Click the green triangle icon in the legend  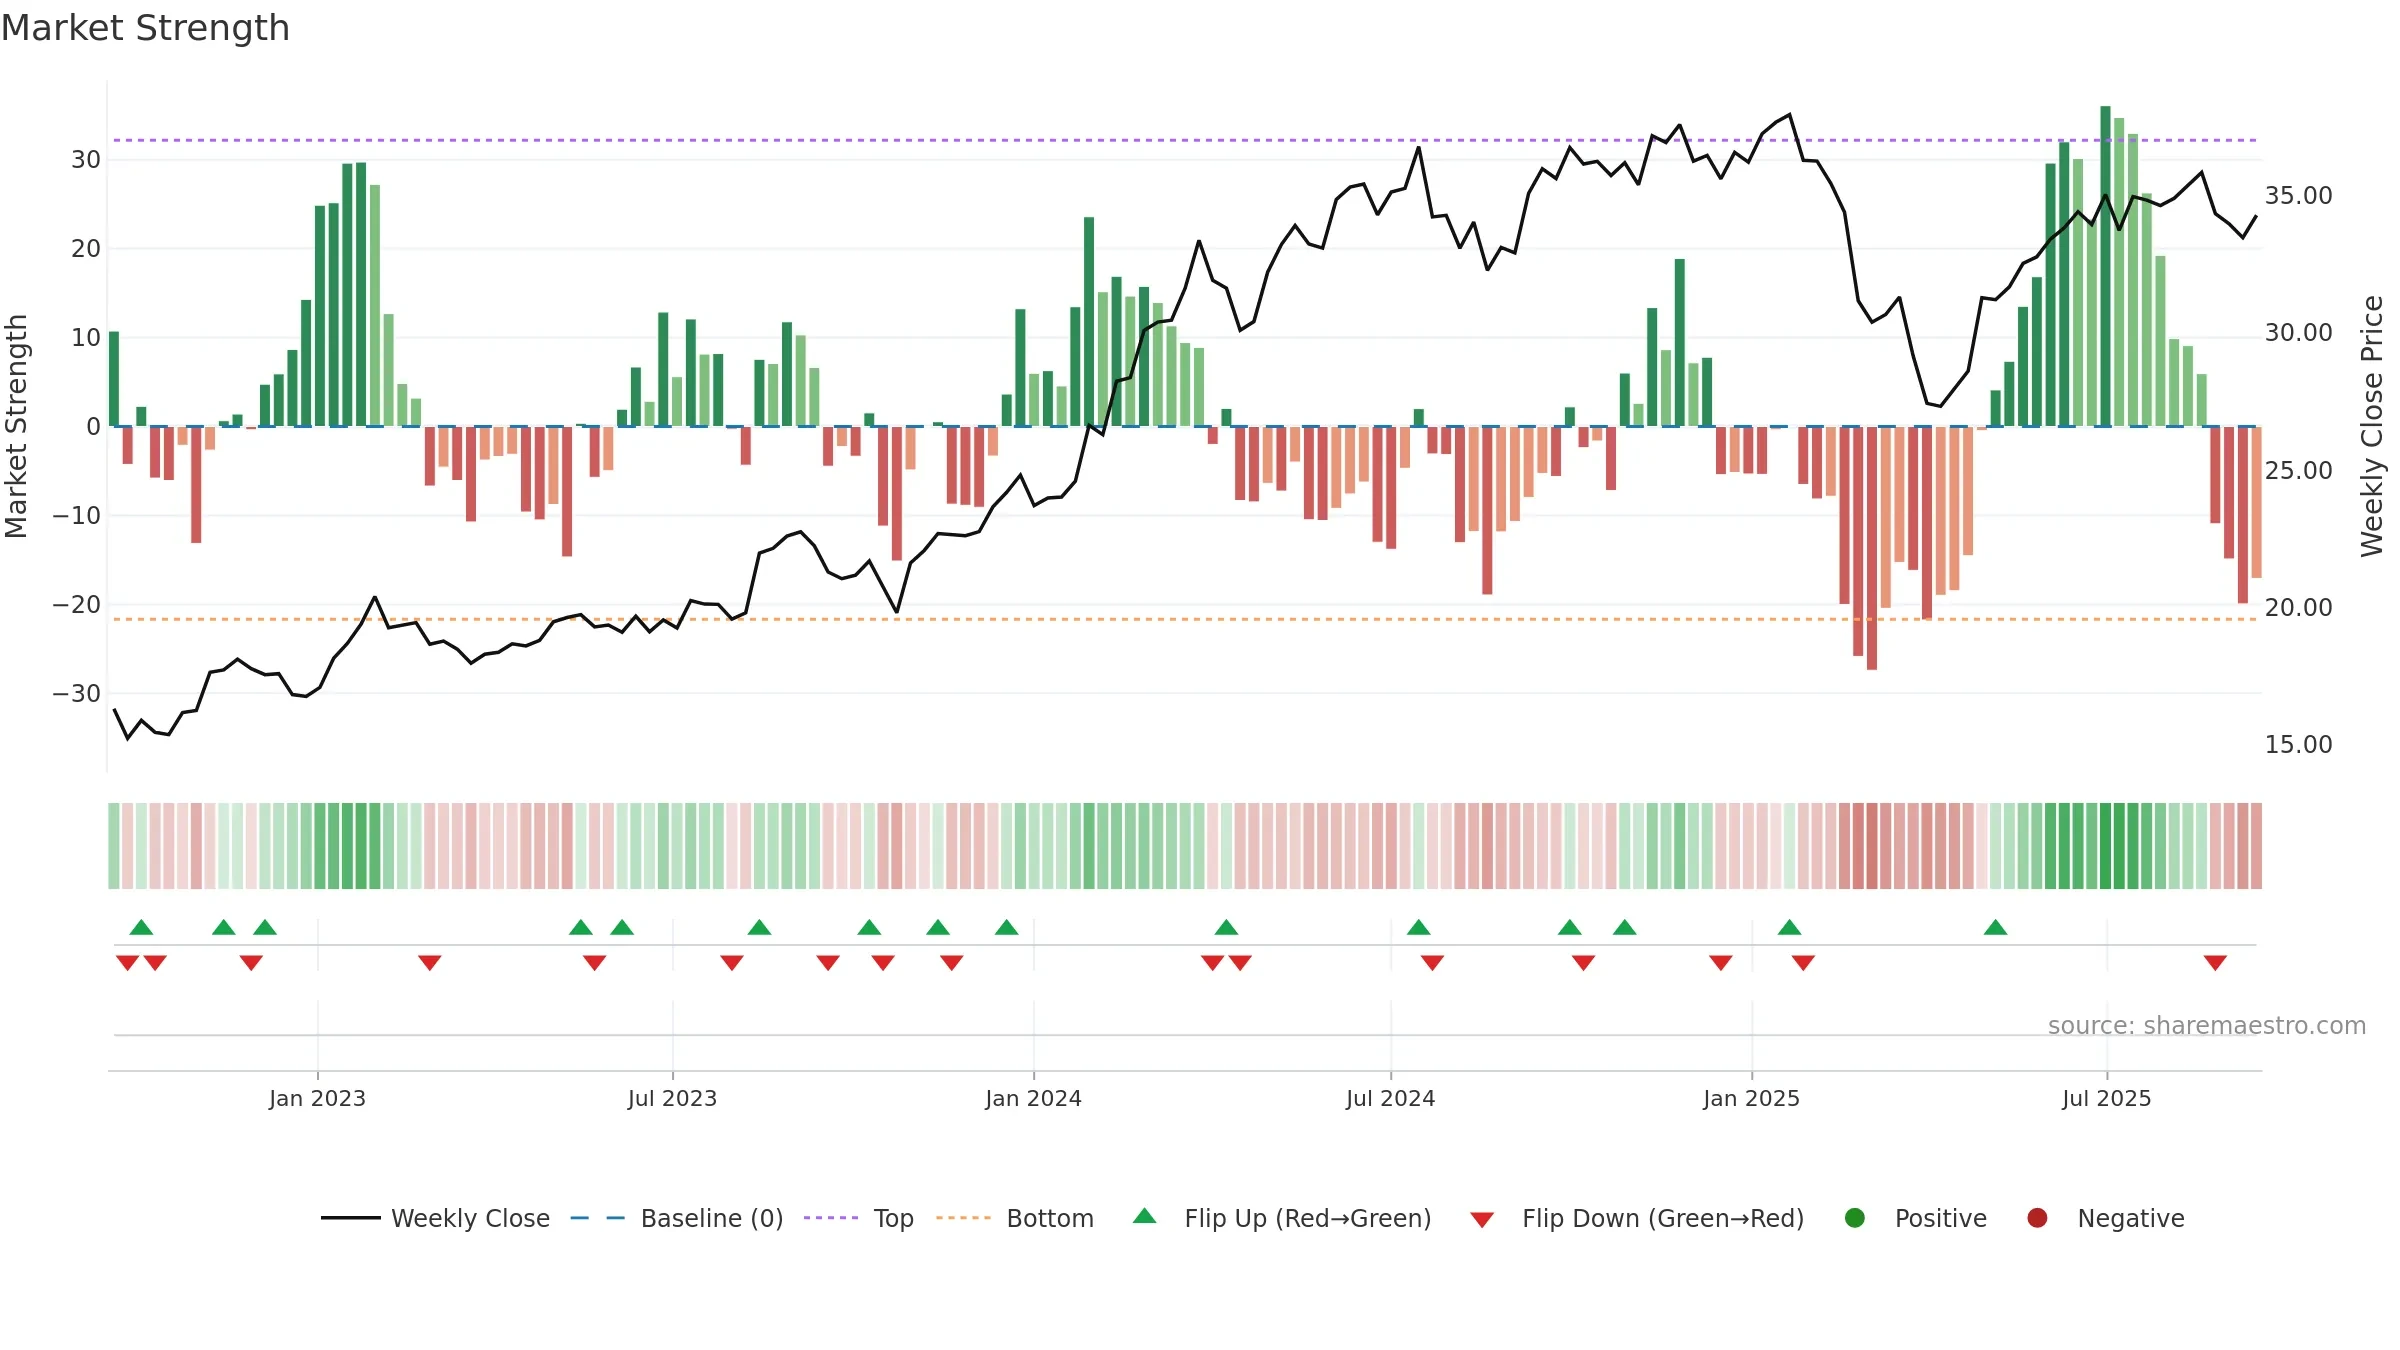1145,1216
